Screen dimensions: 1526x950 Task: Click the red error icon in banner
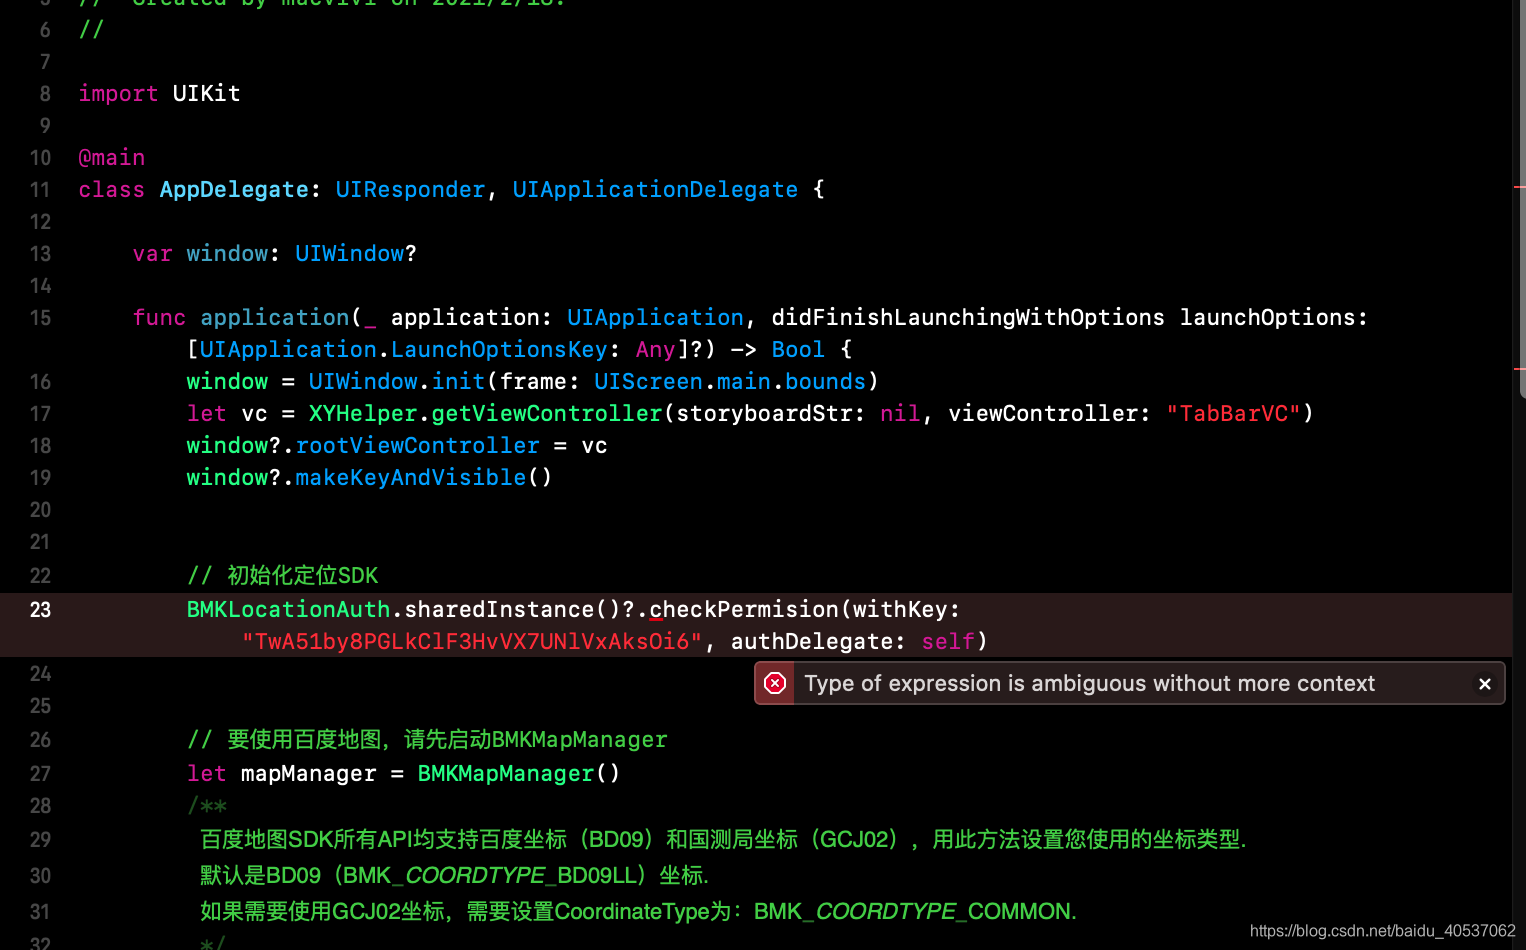click(775, 683)
